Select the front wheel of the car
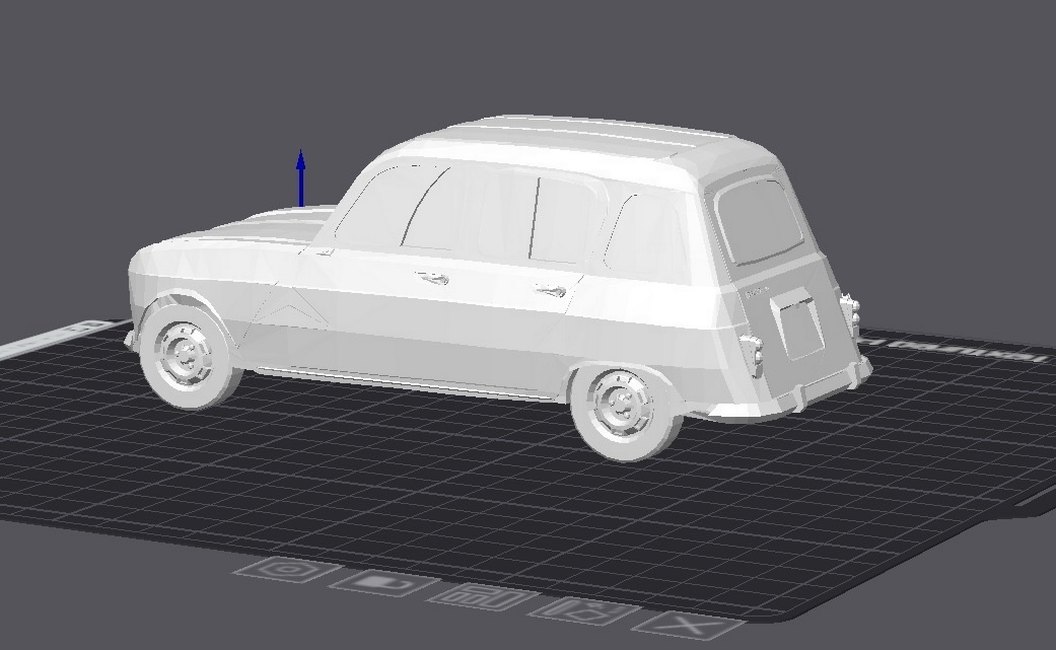 pyautogui.click(x=187, y=355)
